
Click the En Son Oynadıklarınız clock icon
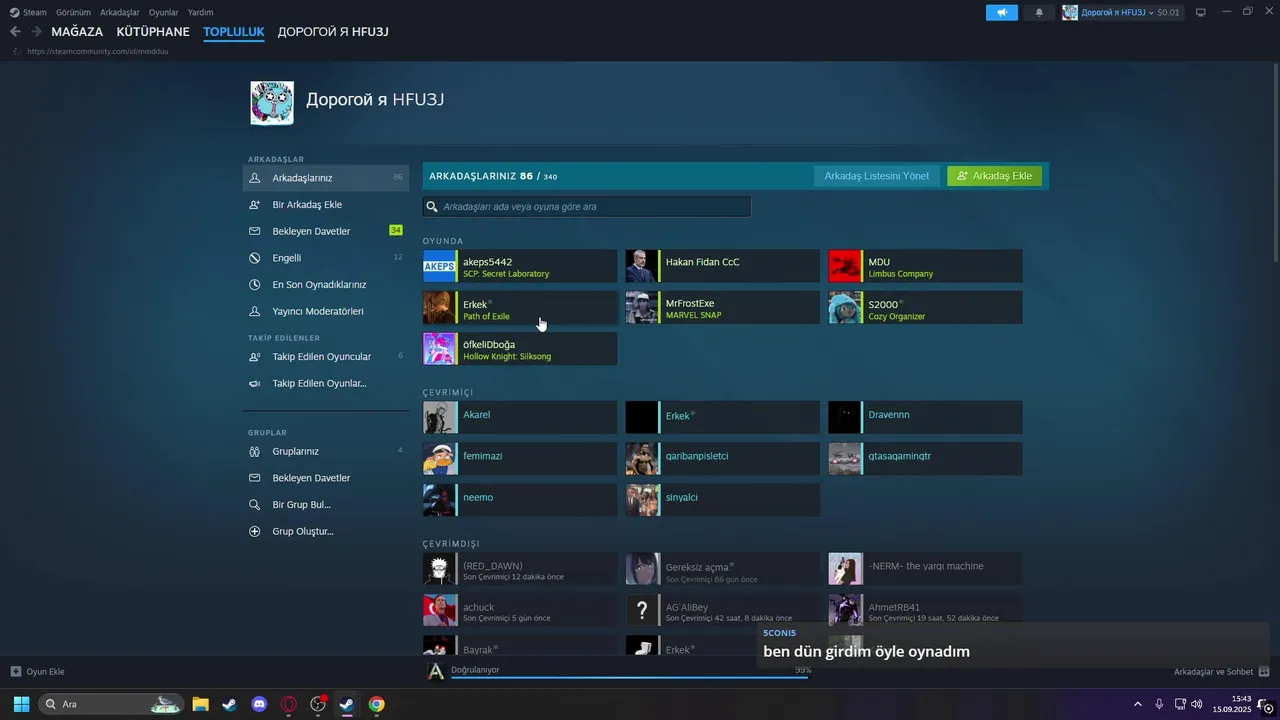(254, 284)
